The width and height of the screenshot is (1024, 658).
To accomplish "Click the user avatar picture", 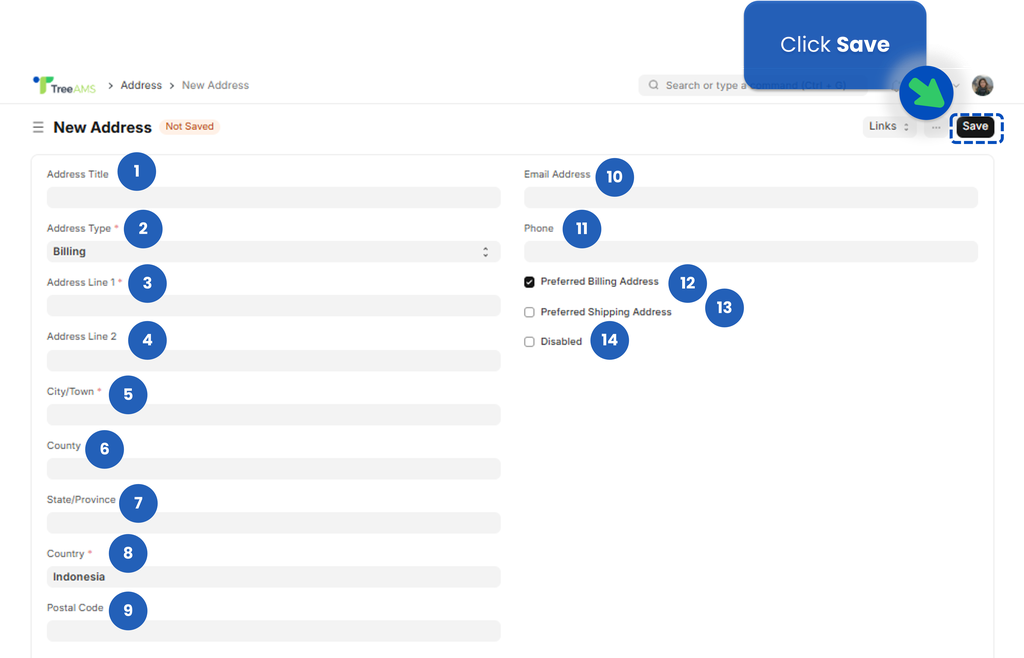I will pyautogui.click(x=982, y=86).
